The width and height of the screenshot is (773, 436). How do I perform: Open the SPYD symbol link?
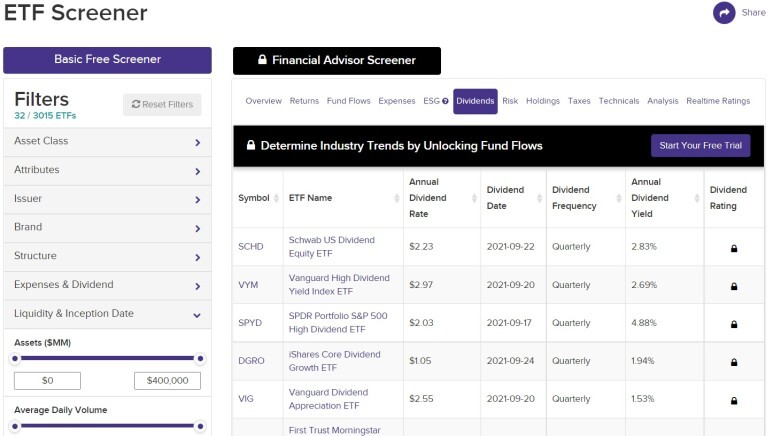[x=250, y=323]
